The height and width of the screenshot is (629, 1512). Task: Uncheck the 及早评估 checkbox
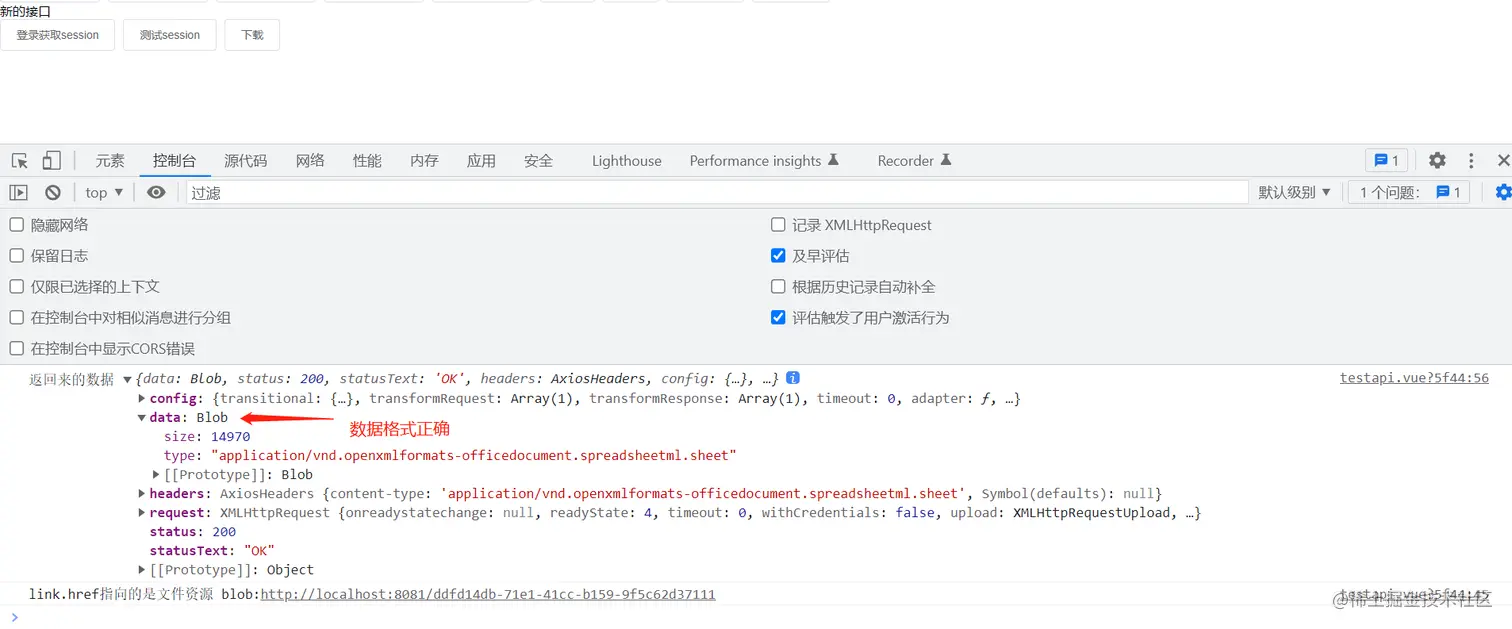click(x=778, y=256)
